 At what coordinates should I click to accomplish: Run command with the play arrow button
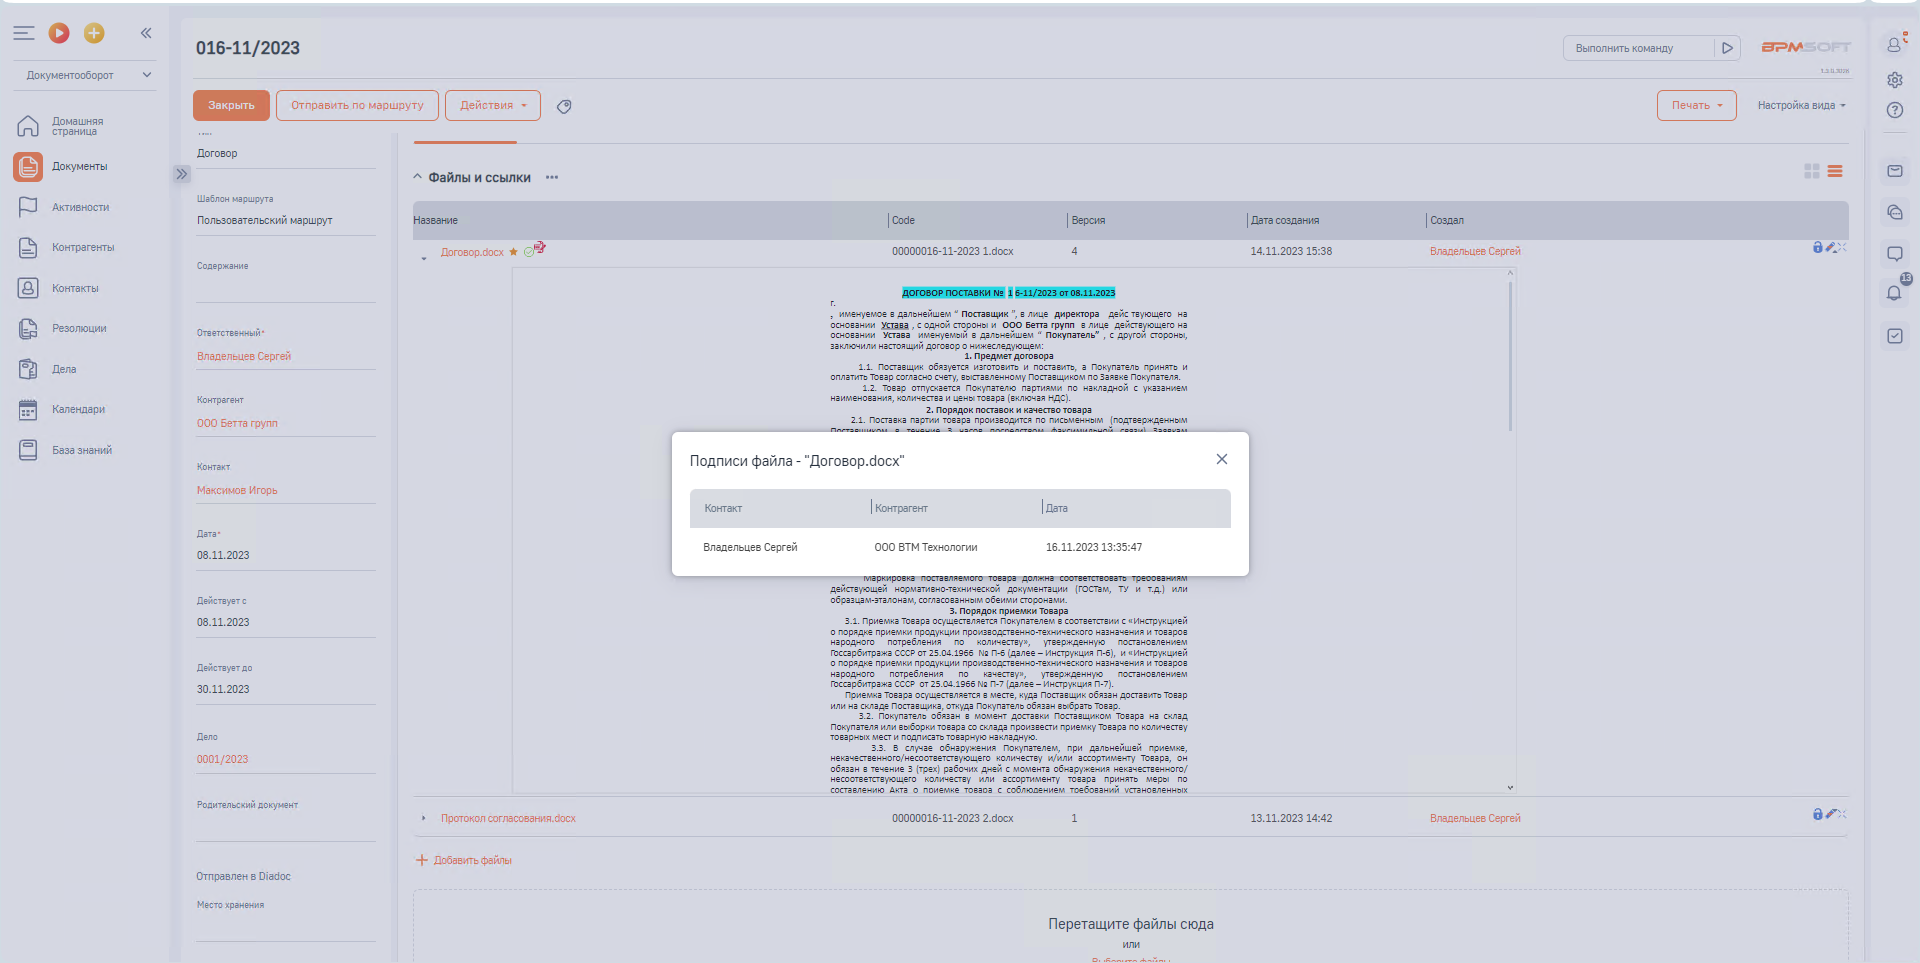coord(1727,48)
